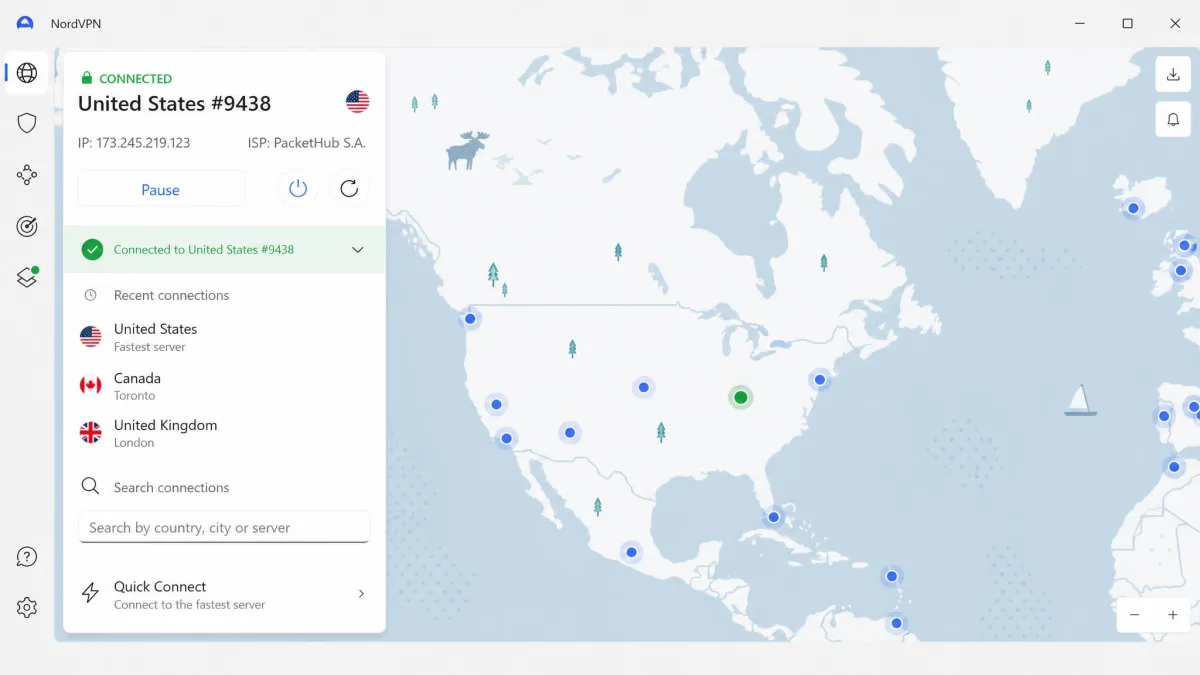Zoom out the map with minus button
The height and width of the screenshot is (675, 1200).
tap(1134, 615)
